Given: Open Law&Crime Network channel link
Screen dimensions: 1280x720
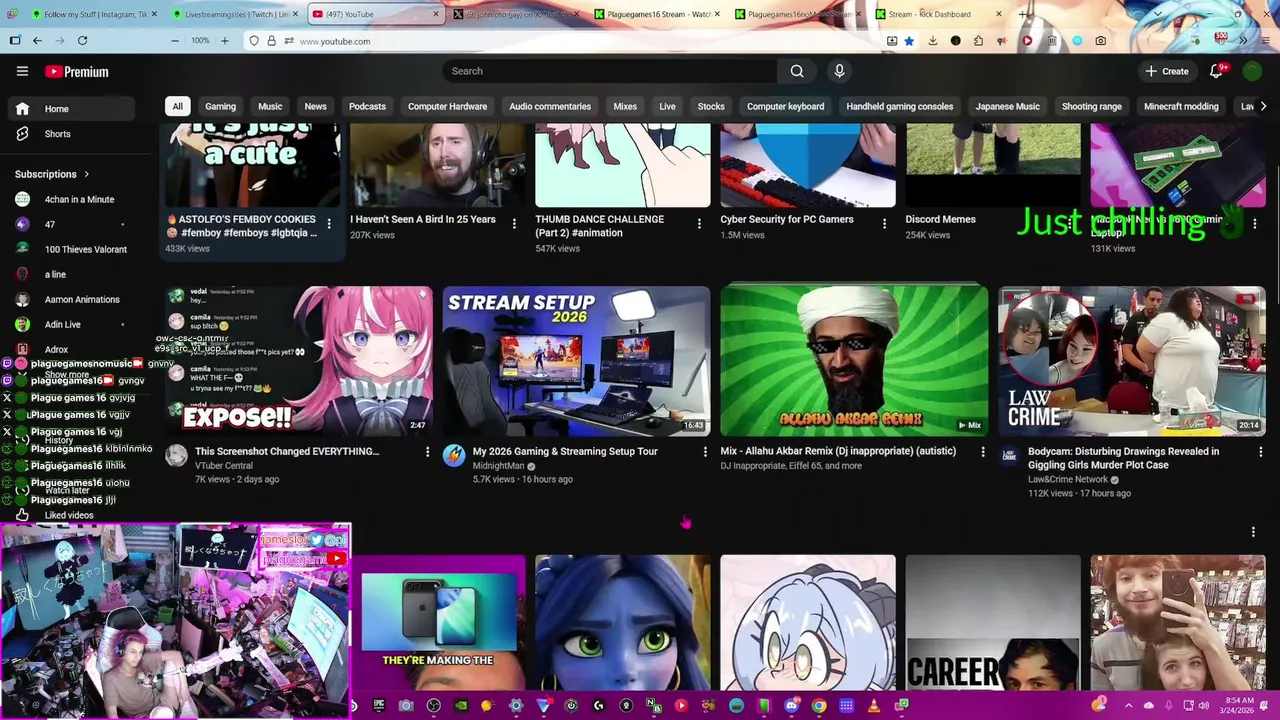Looking at the screenshot, I should 1067,480.
